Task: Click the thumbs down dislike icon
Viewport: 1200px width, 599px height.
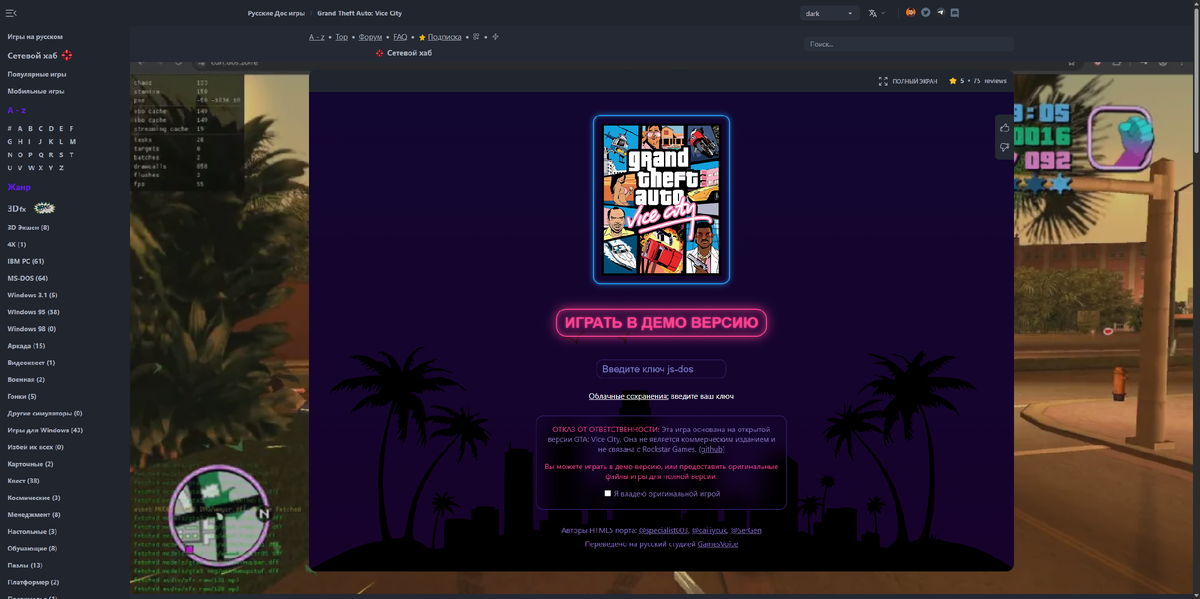Action: 1004,148
